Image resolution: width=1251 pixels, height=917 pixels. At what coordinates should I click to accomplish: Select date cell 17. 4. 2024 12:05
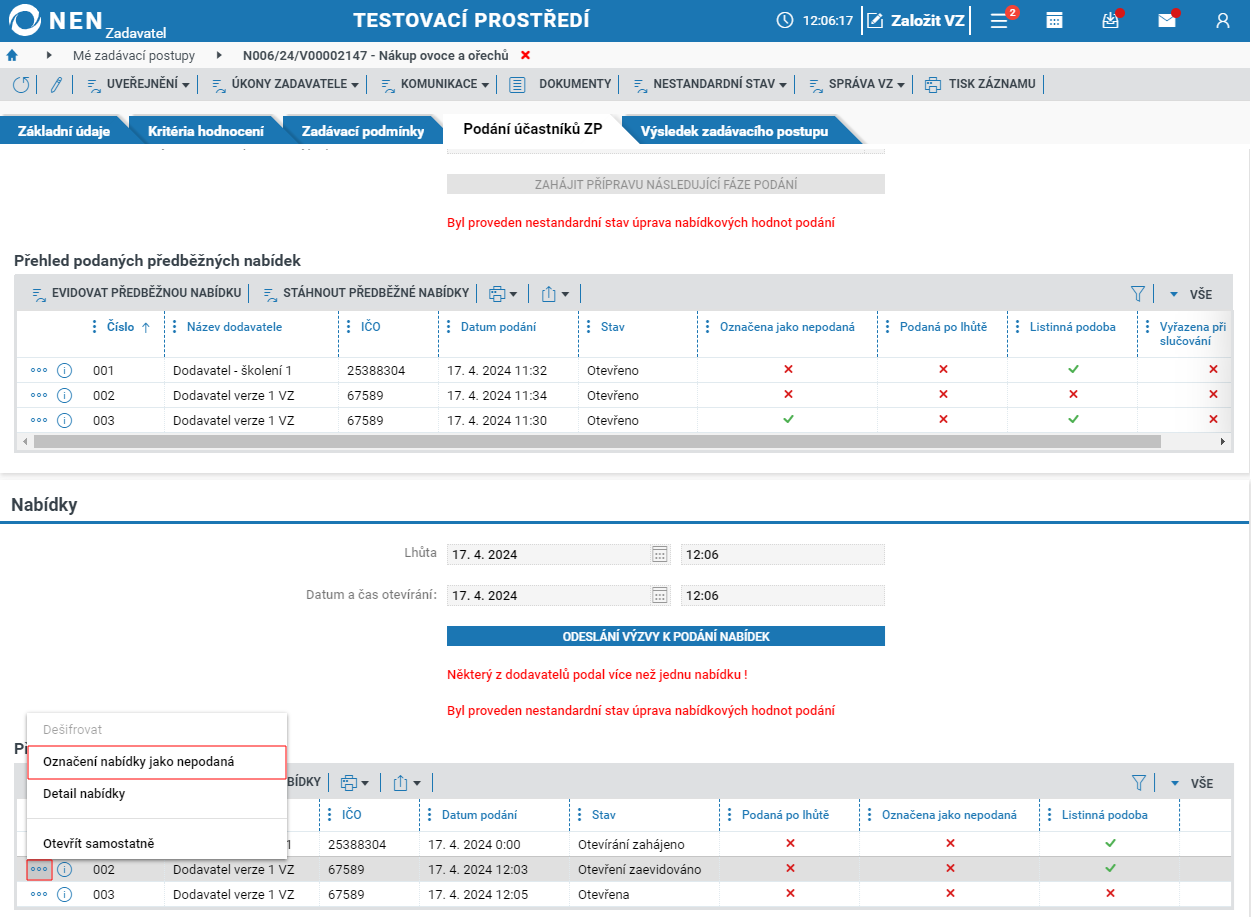point(494,894)
